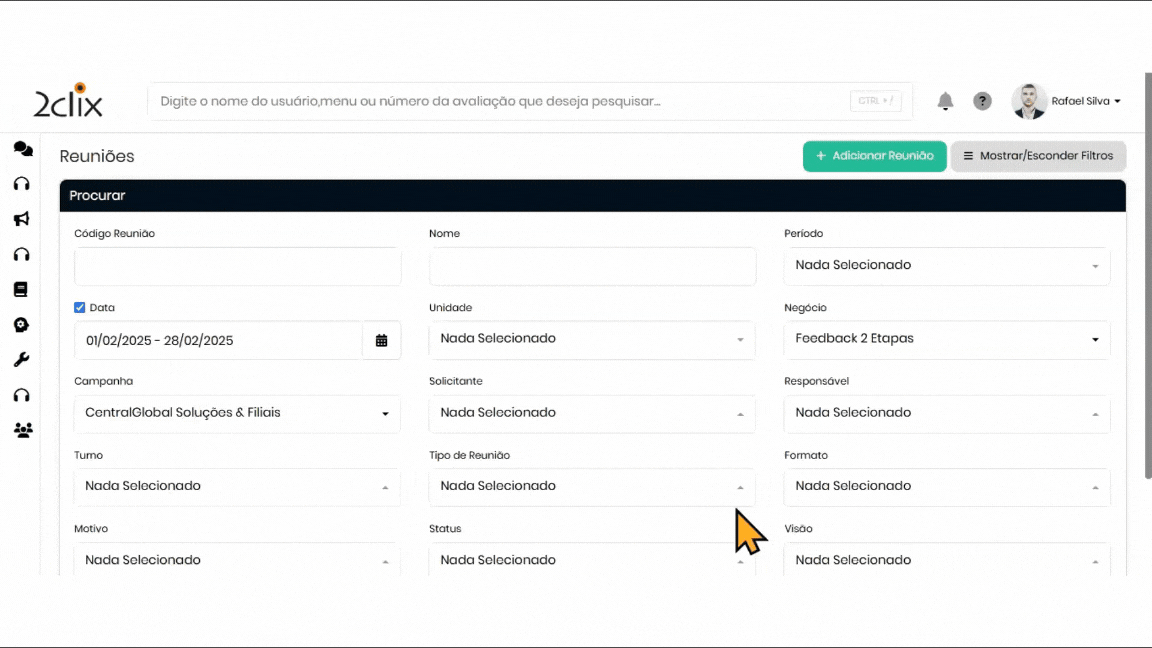This screenshot has height=648, width=1152.
Task: Open the chat bubbles sidebar icon
Action: (x=22, y=149)
